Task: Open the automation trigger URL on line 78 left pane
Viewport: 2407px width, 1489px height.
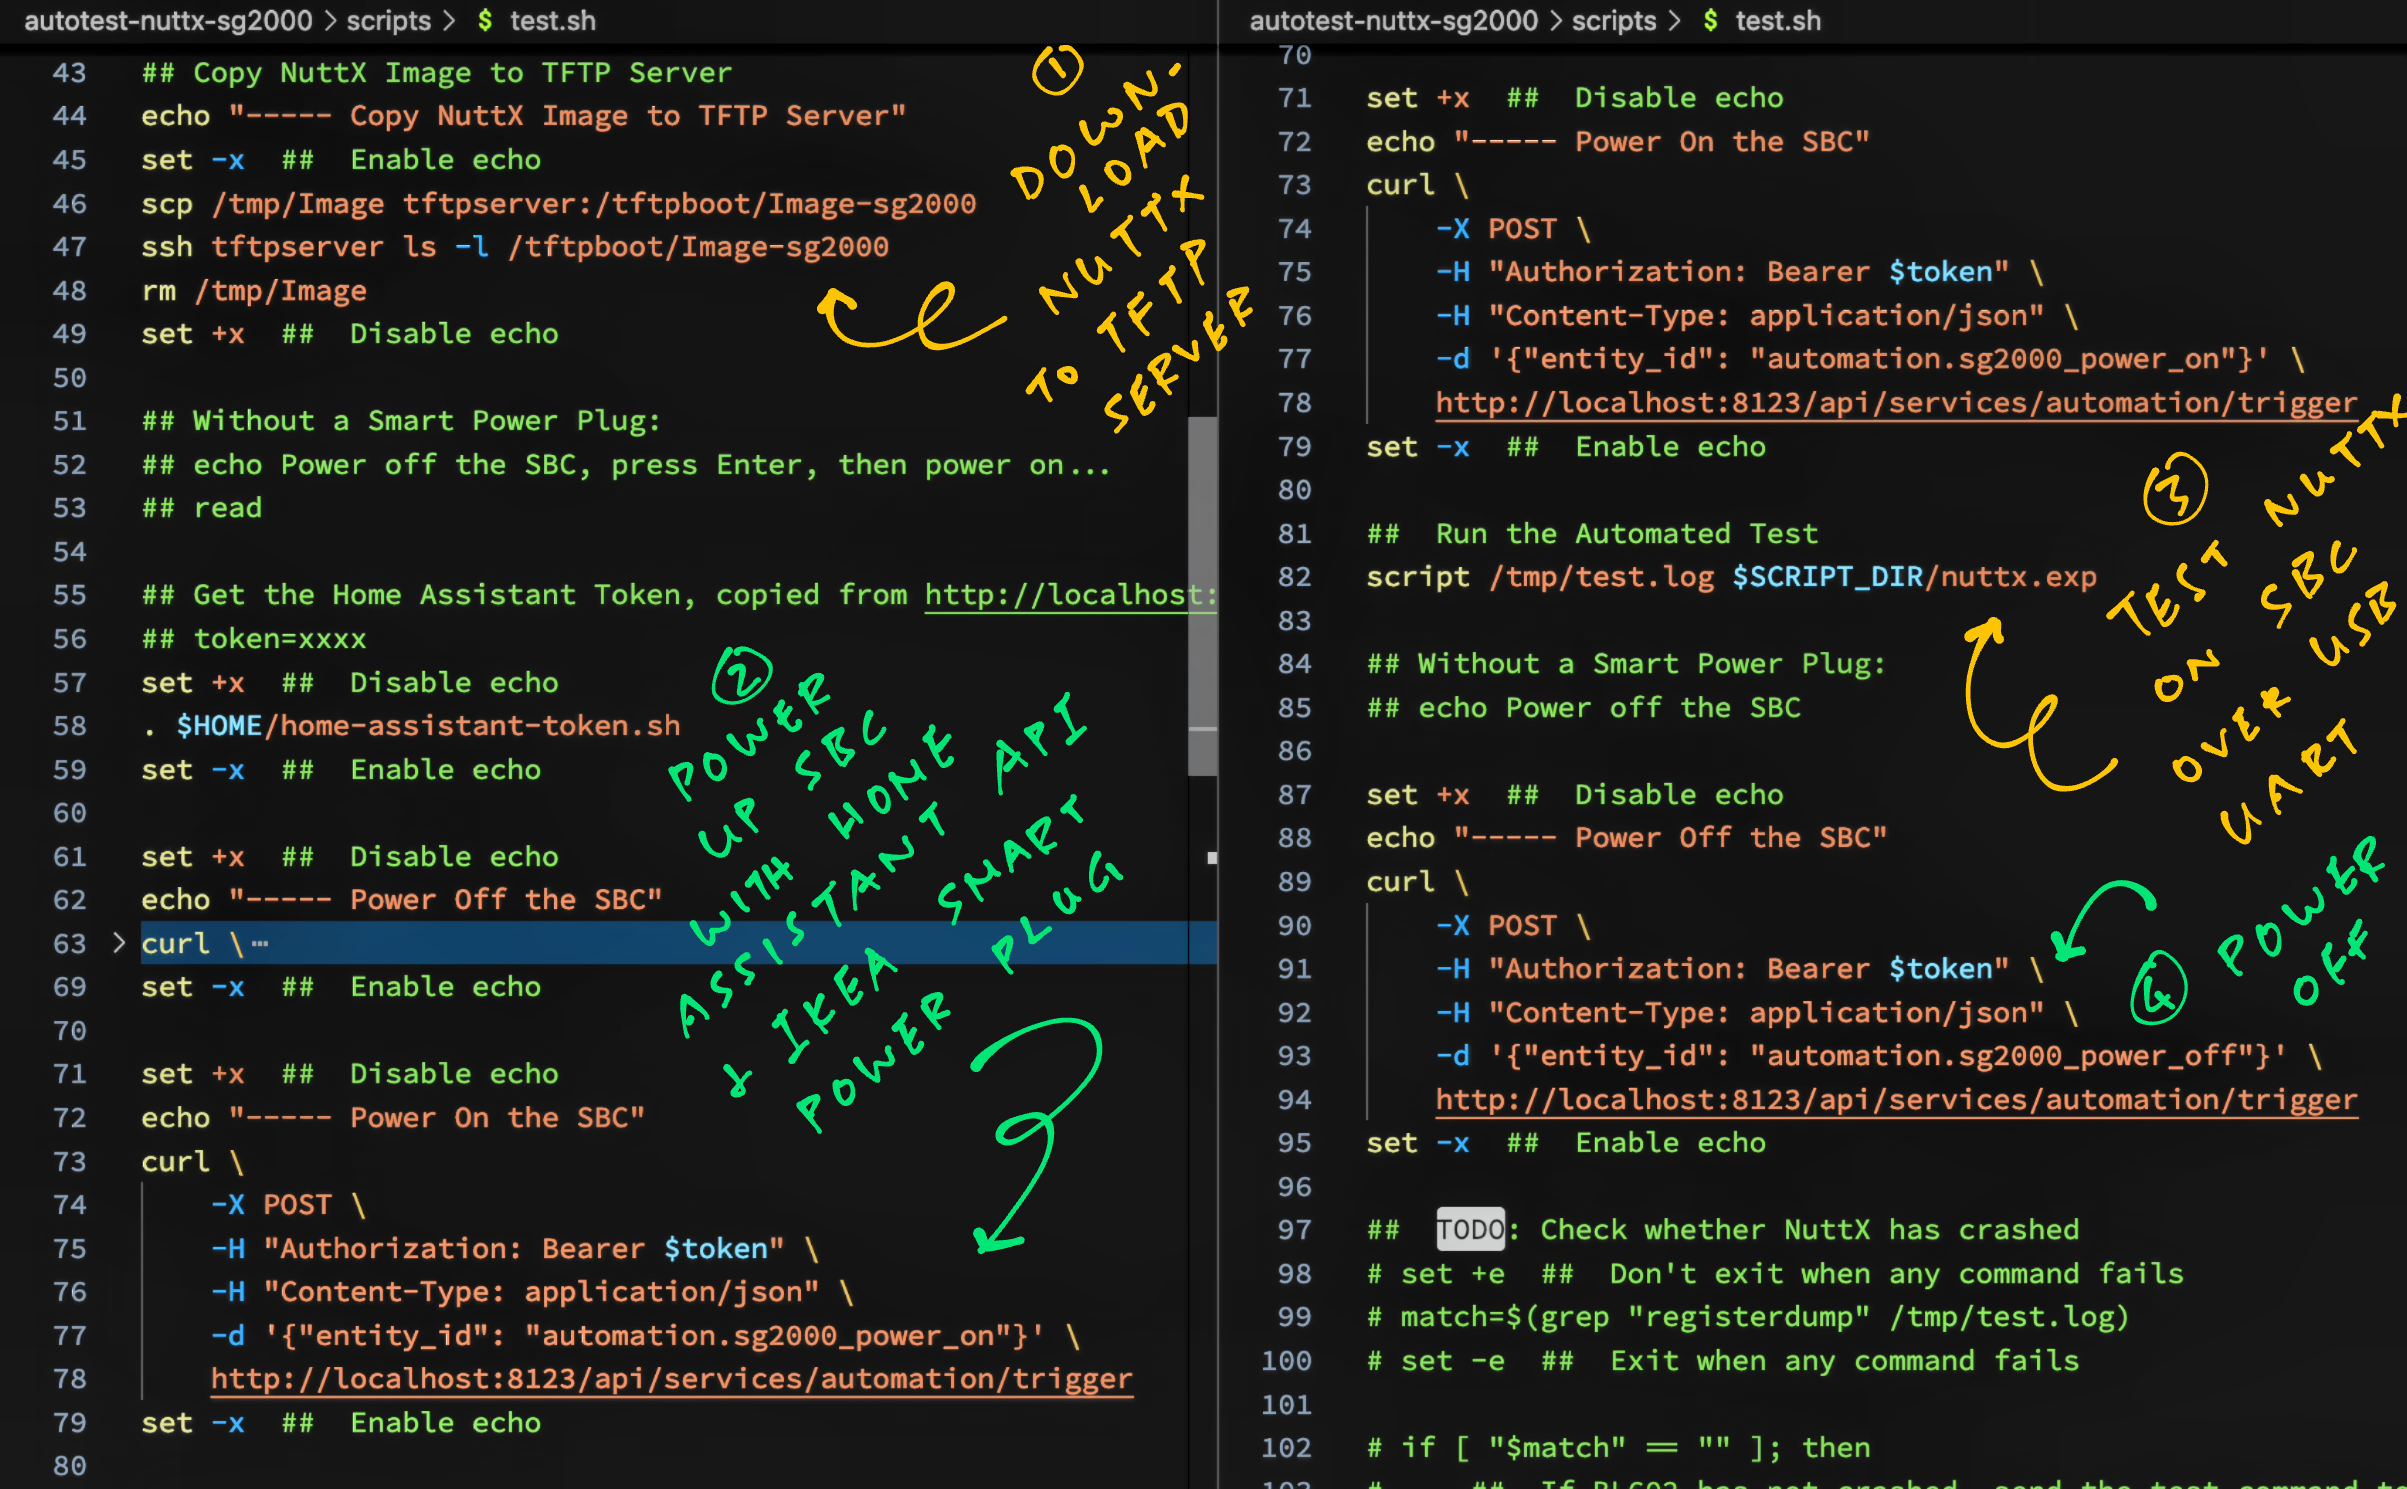Action: [670, 1378]
